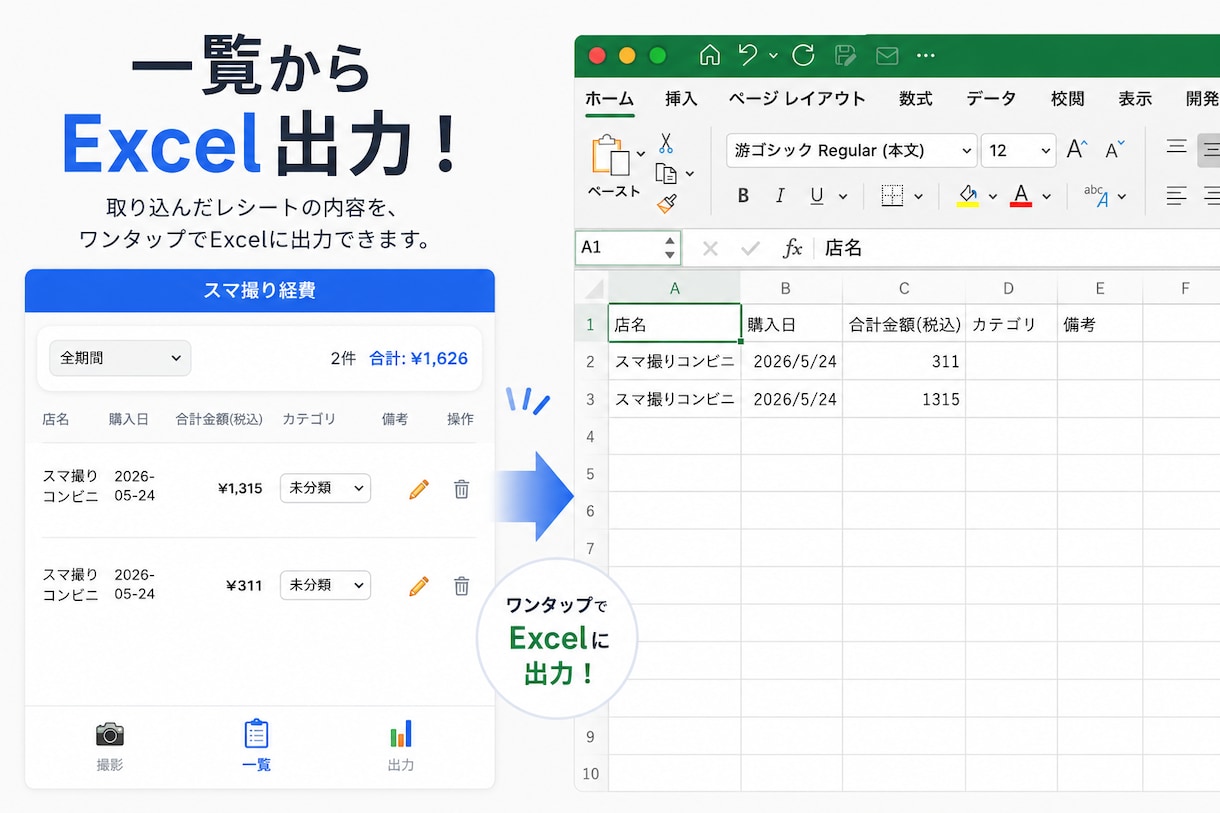Click the formula bar cancel X icon
1220x813 pixels.
[710, 248]
